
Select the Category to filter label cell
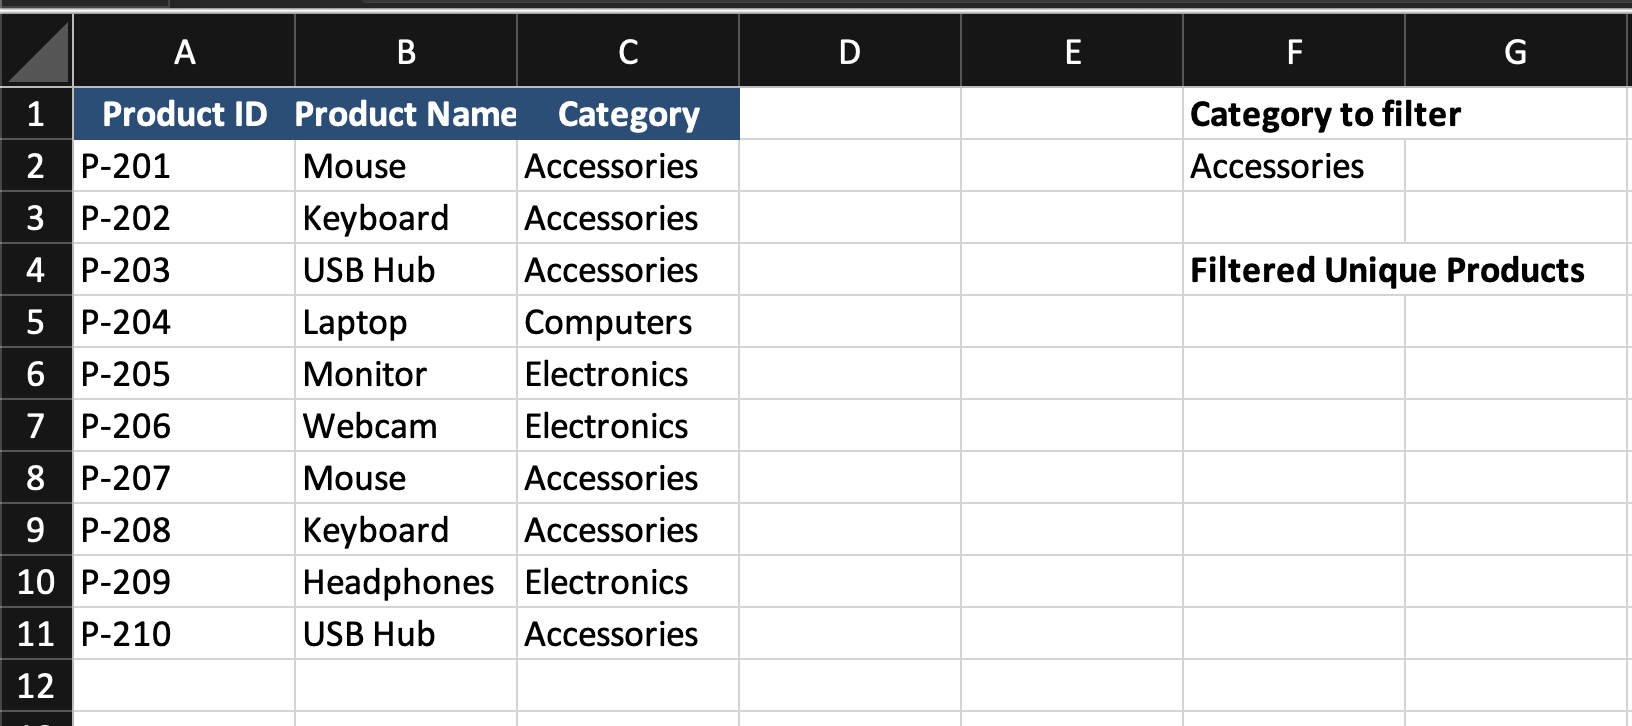(1294, 114)
